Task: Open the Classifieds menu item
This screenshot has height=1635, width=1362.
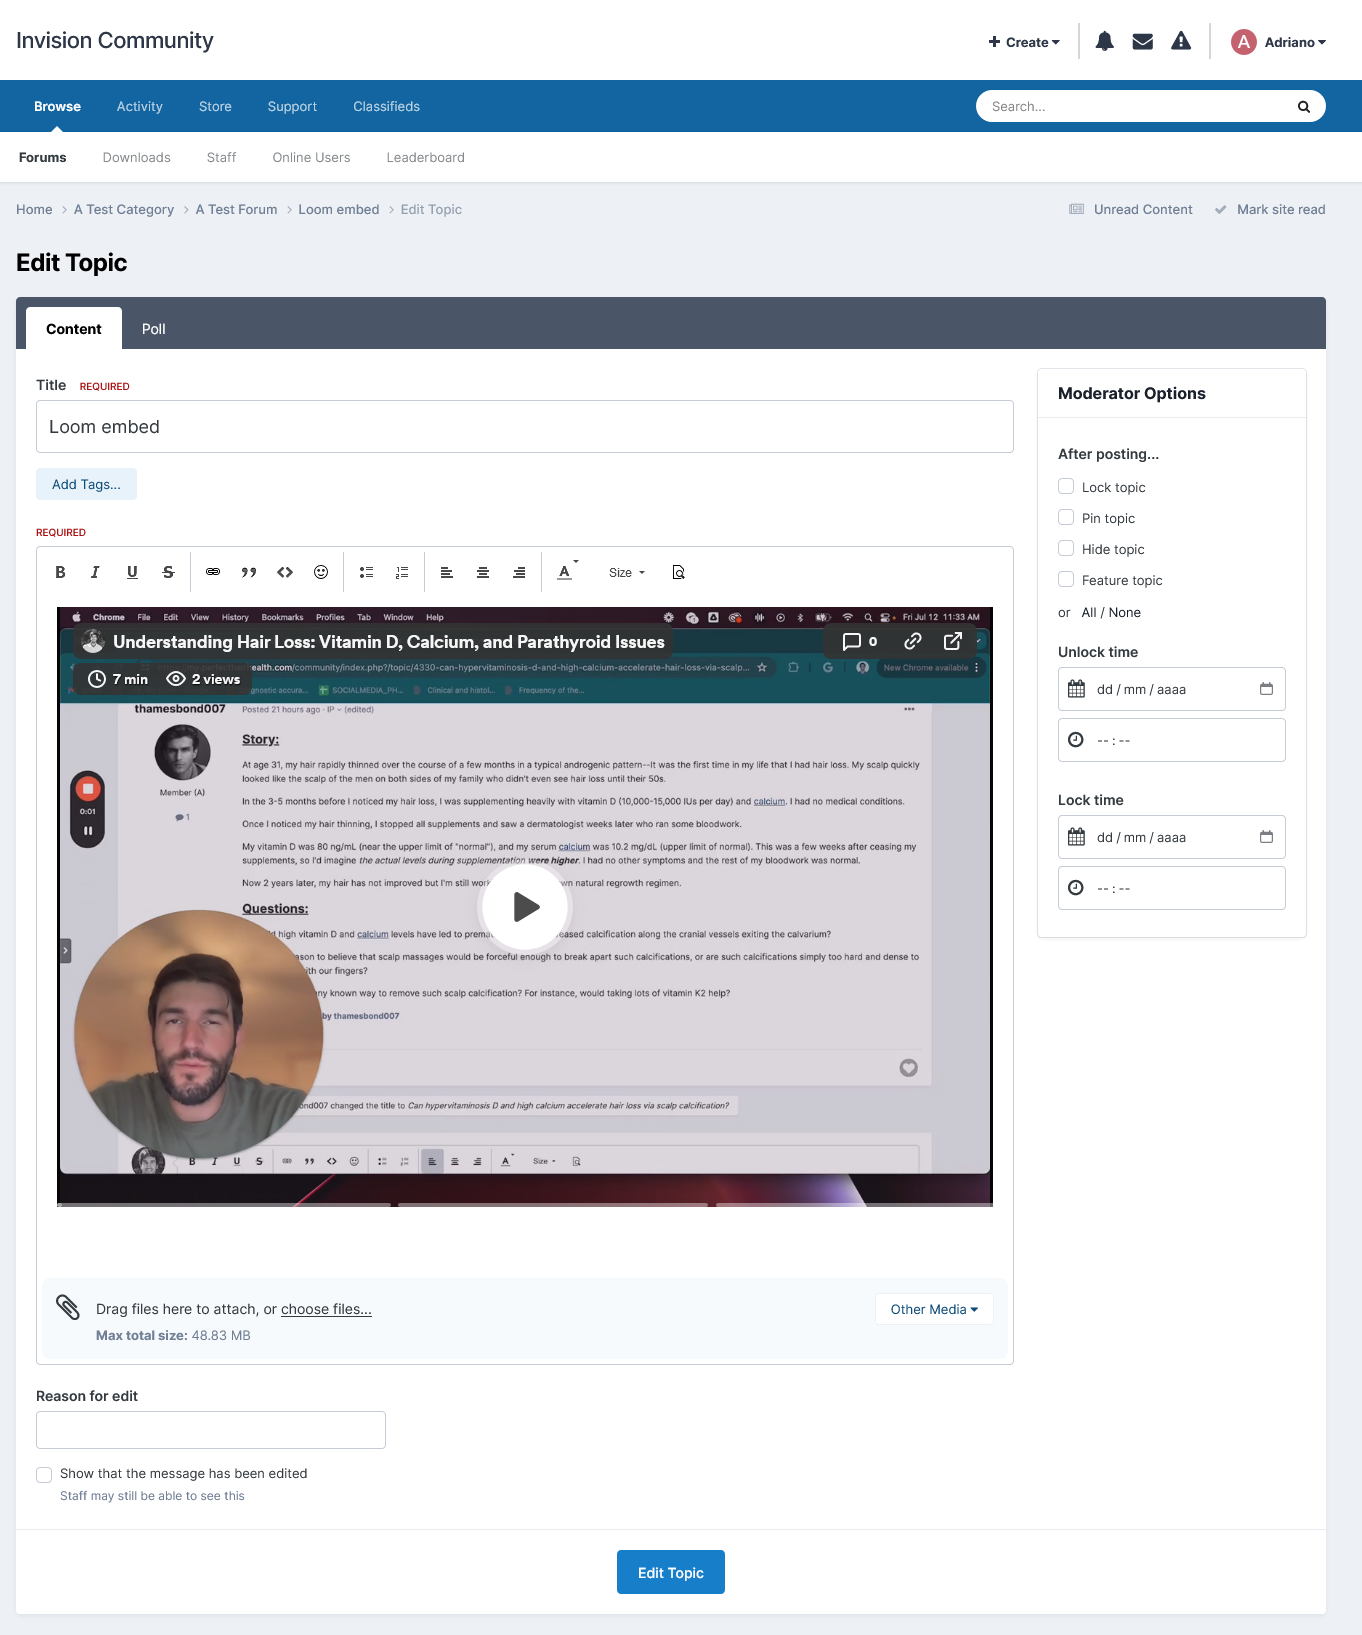Action: (x=386, y=106)
